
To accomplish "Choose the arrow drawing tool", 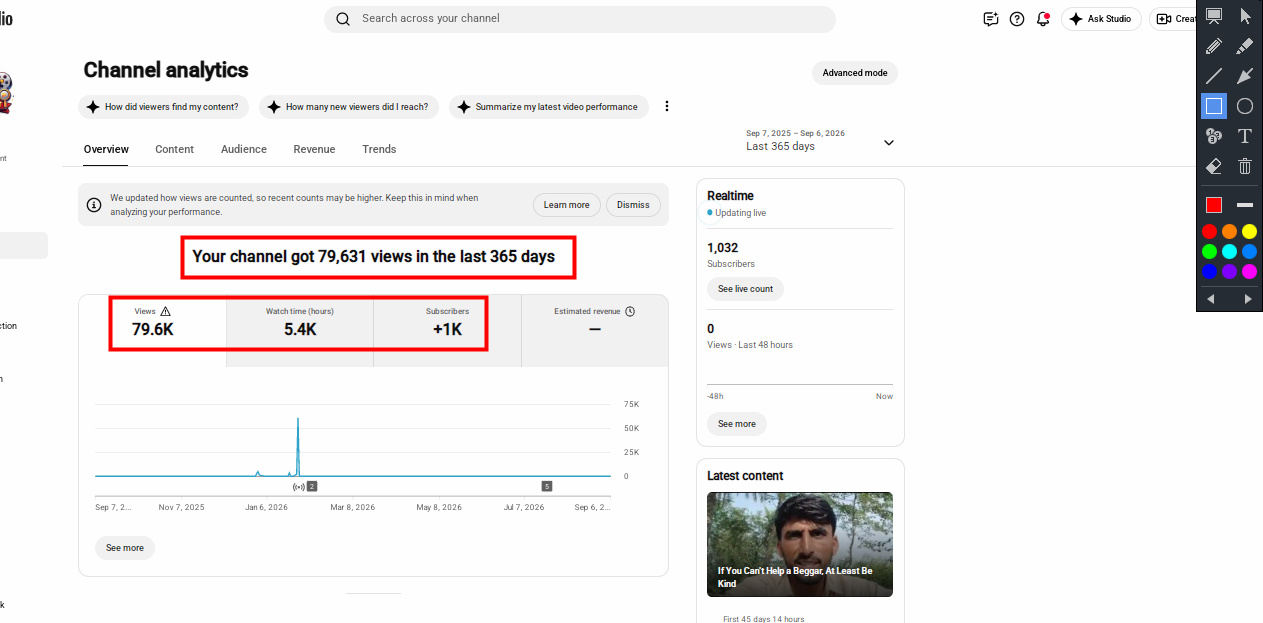I will [x=1245, y=76].
